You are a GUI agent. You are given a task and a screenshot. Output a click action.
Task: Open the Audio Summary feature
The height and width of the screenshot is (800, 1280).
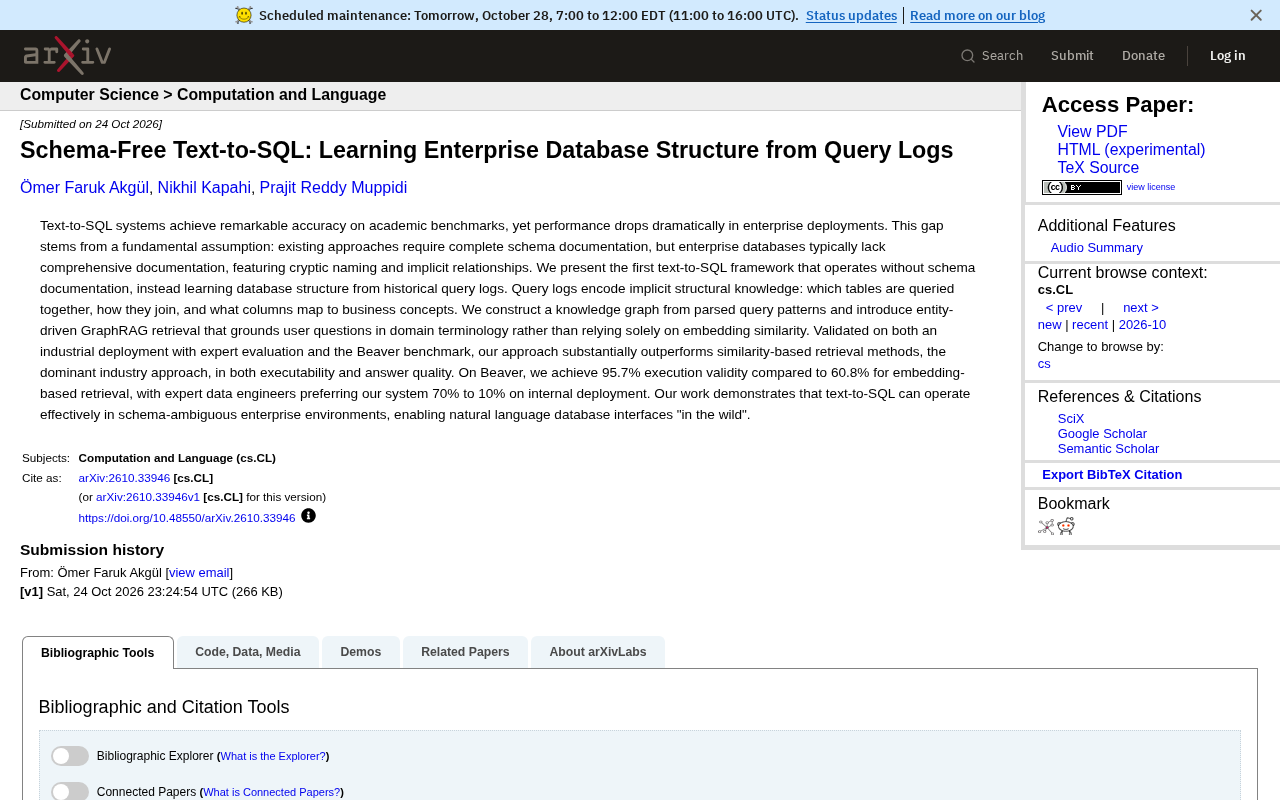pos(1096,248)
